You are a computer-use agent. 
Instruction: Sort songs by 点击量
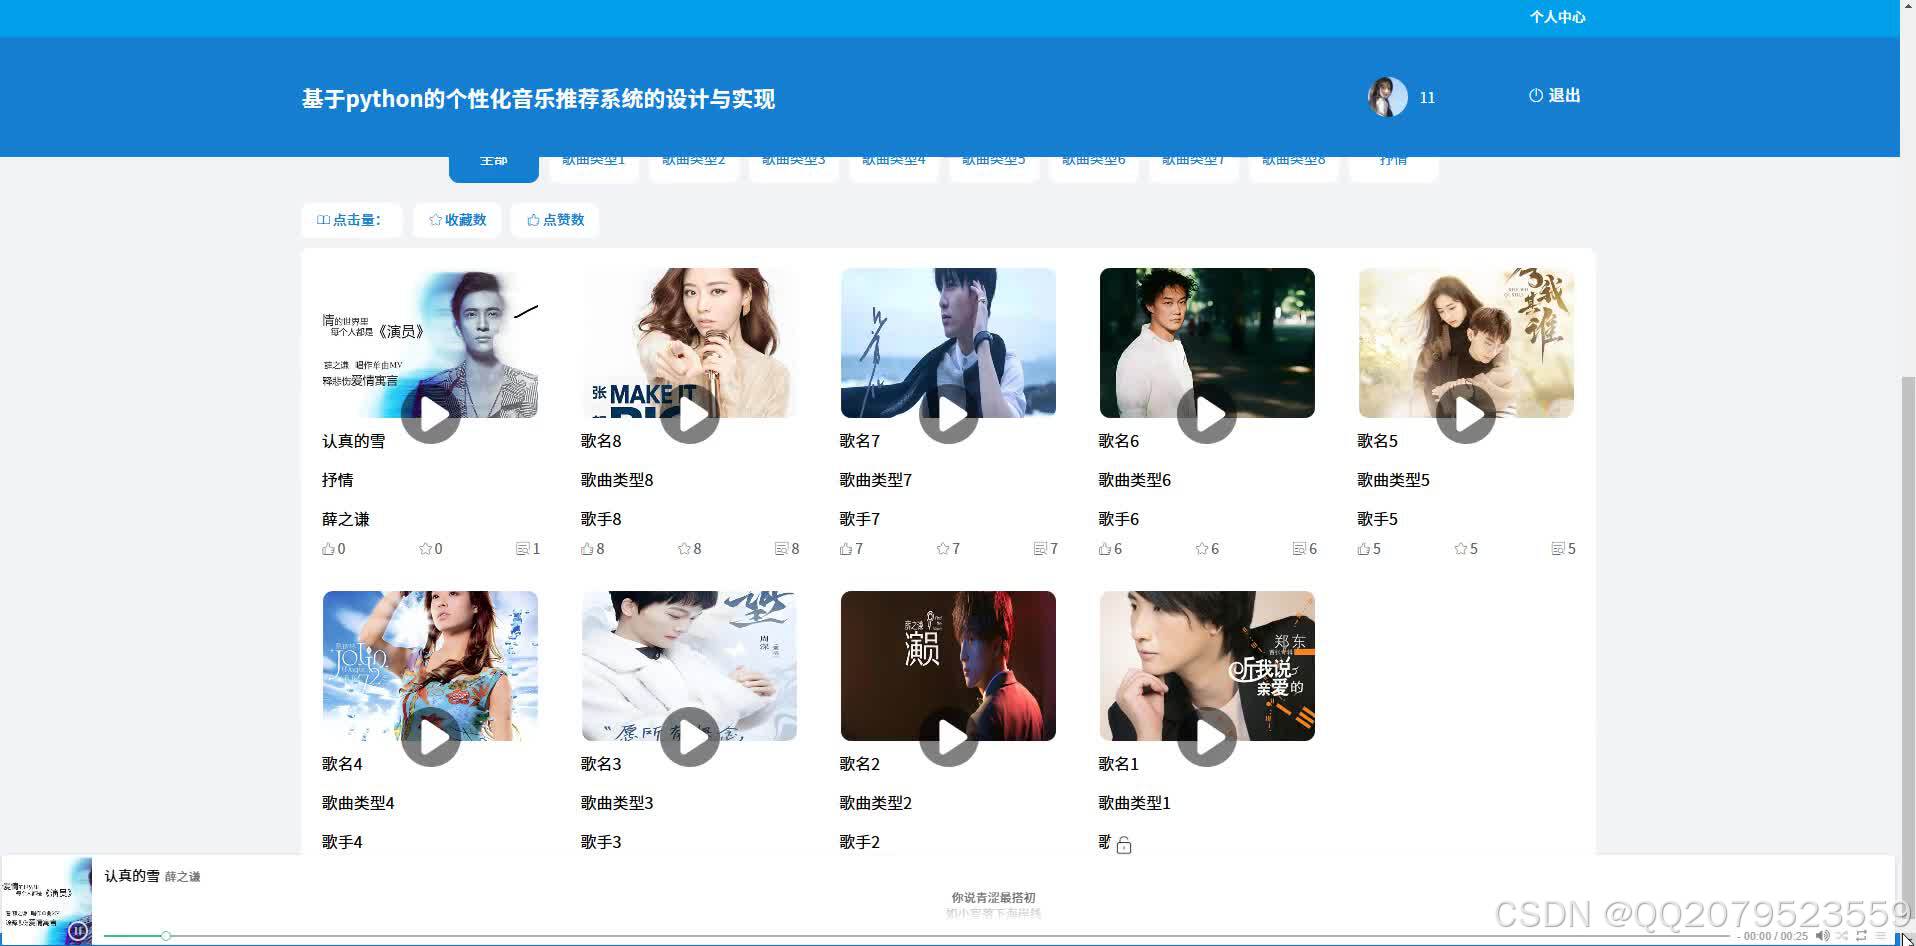tap(351, 220)
